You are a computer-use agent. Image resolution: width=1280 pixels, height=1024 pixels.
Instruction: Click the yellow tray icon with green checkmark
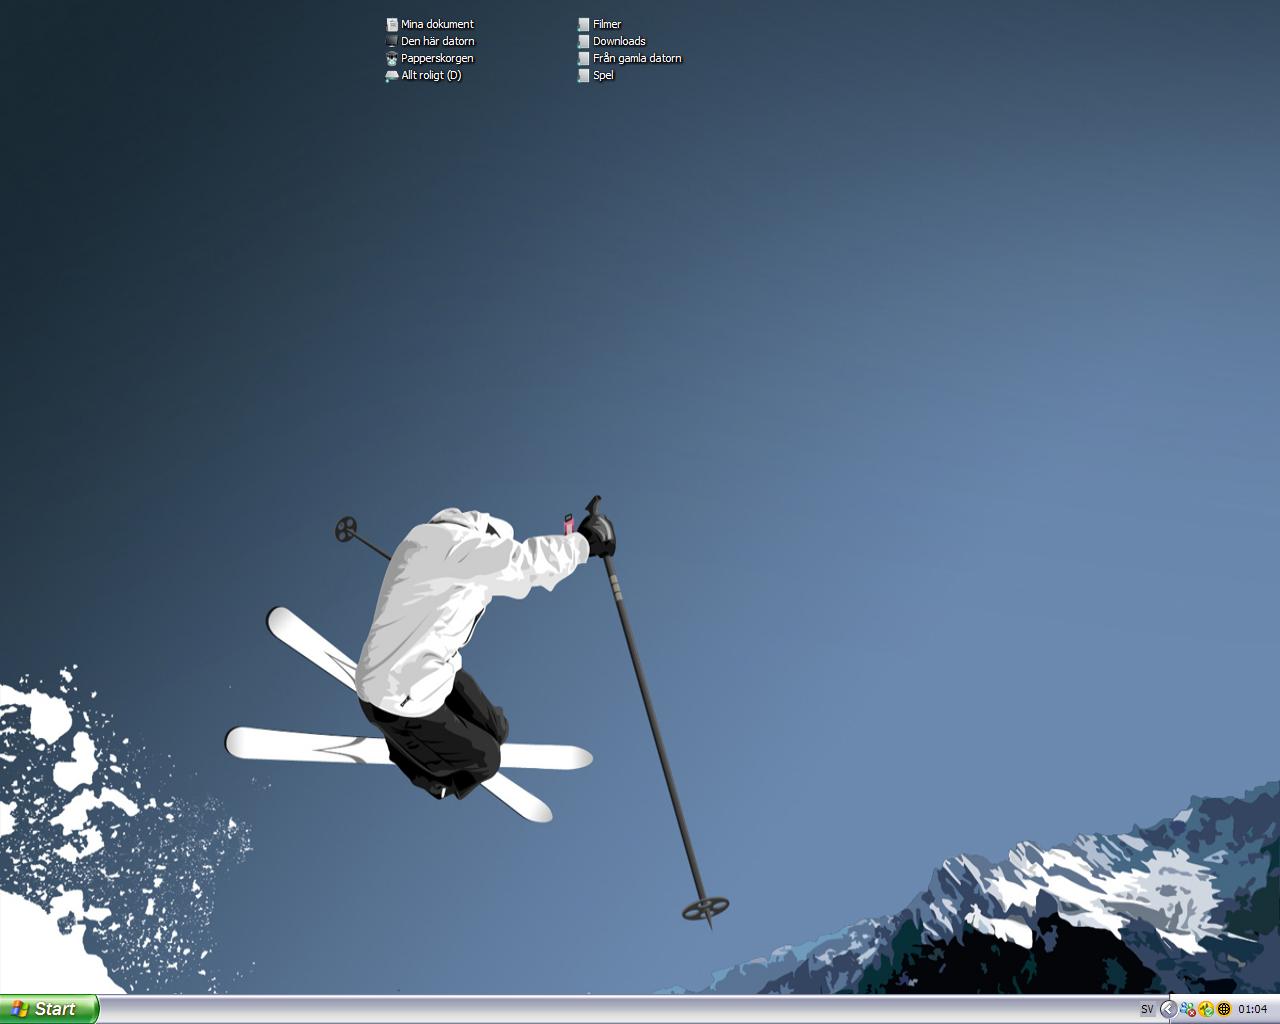[x=1206, y=1009]
